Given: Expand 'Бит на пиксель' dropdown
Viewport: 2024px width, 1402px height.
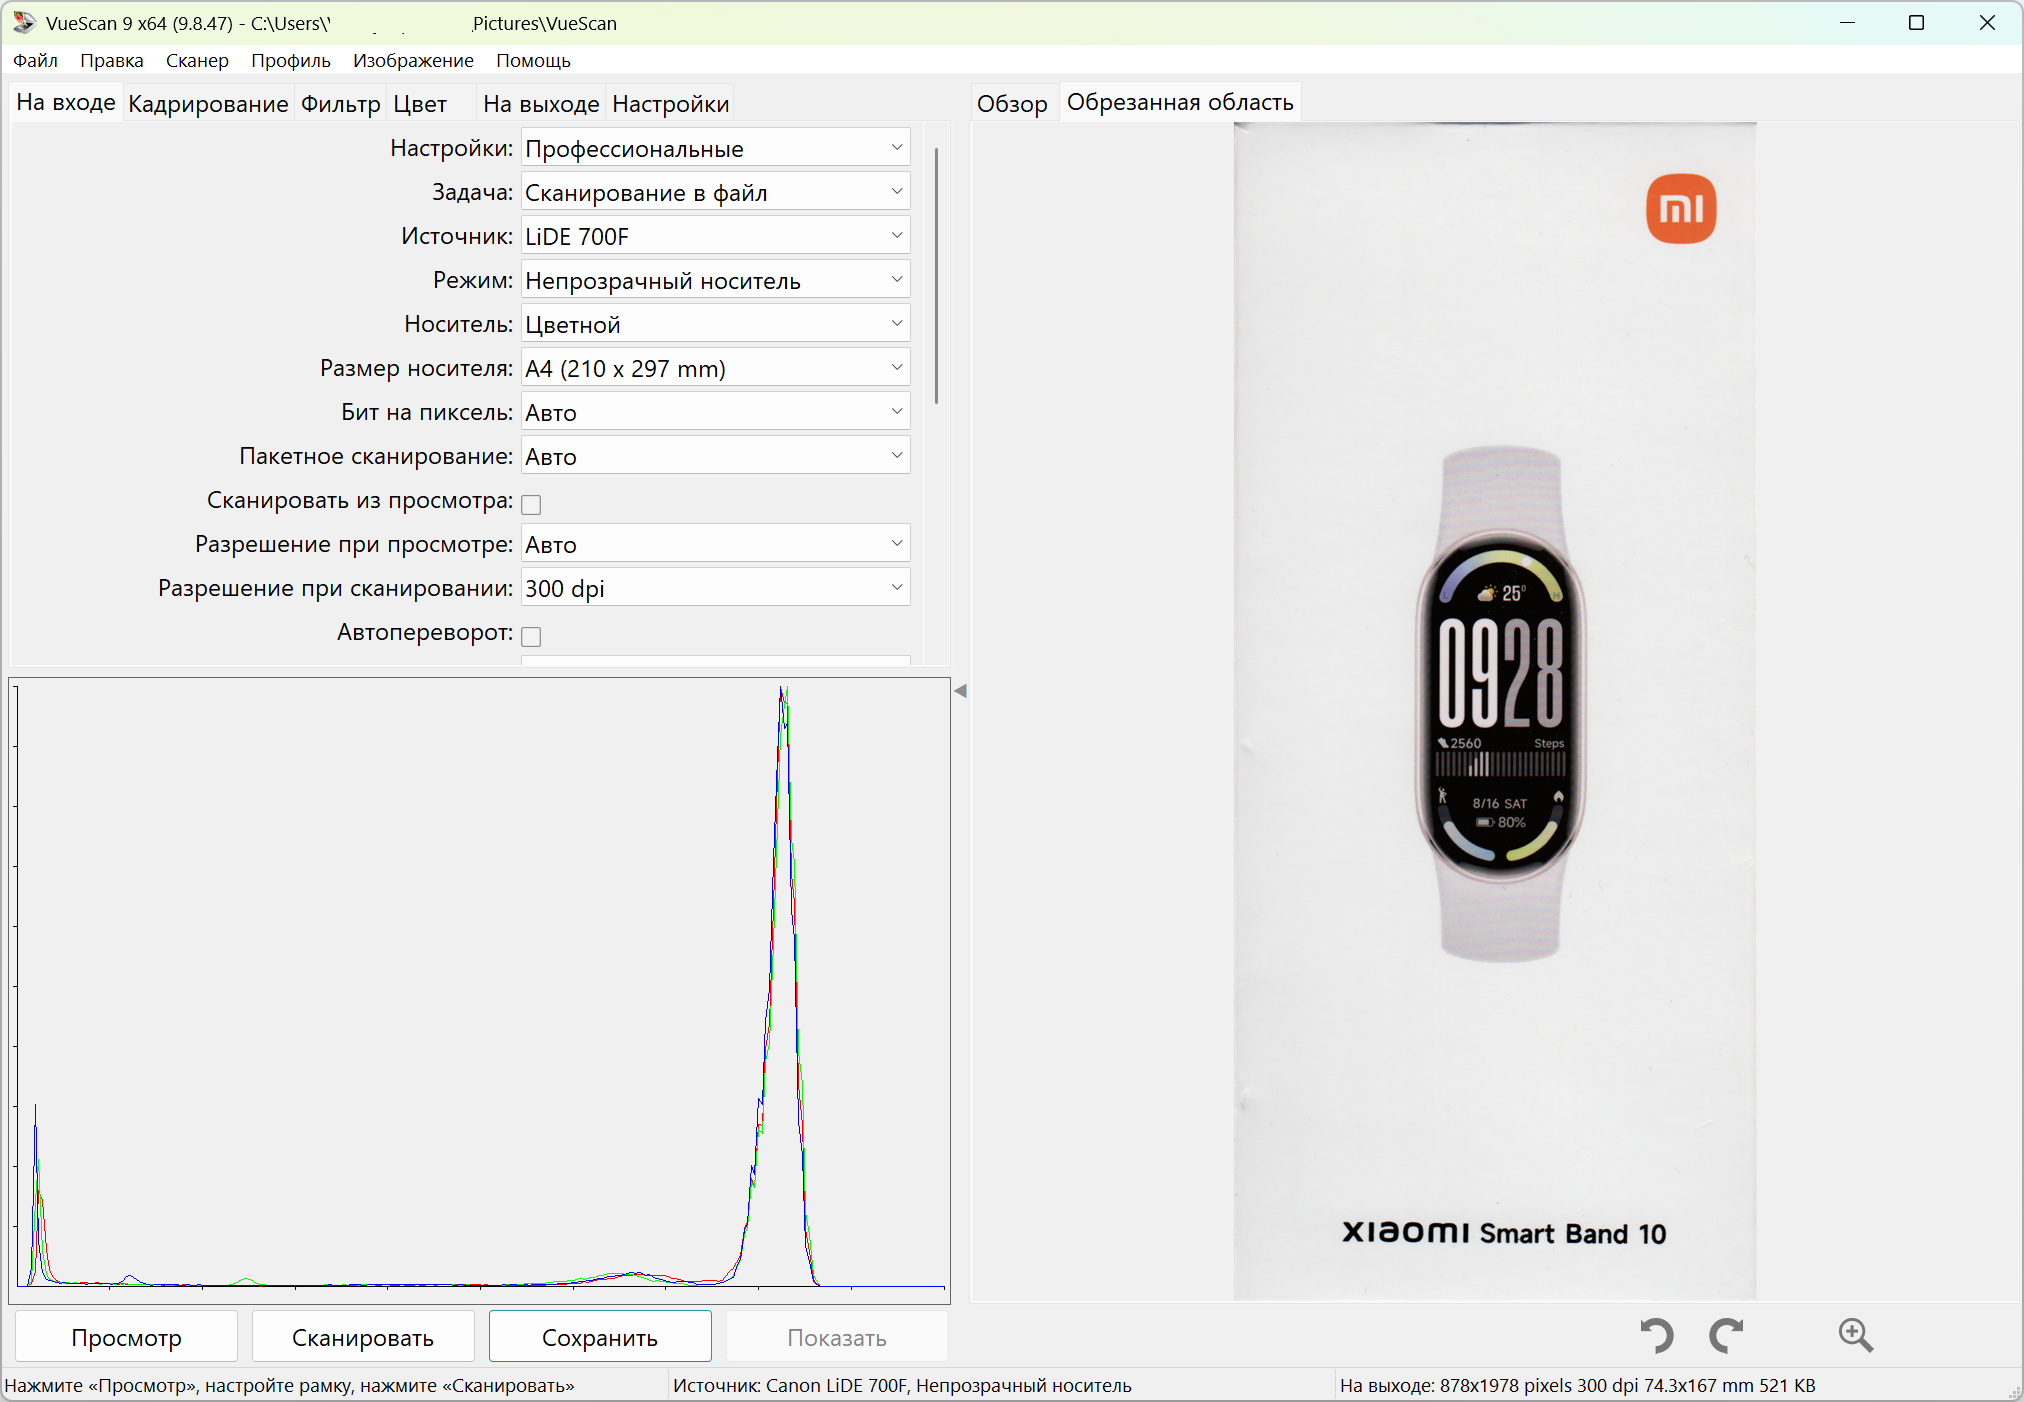Looking at the screenshot, I should click(x=716, y=412).
